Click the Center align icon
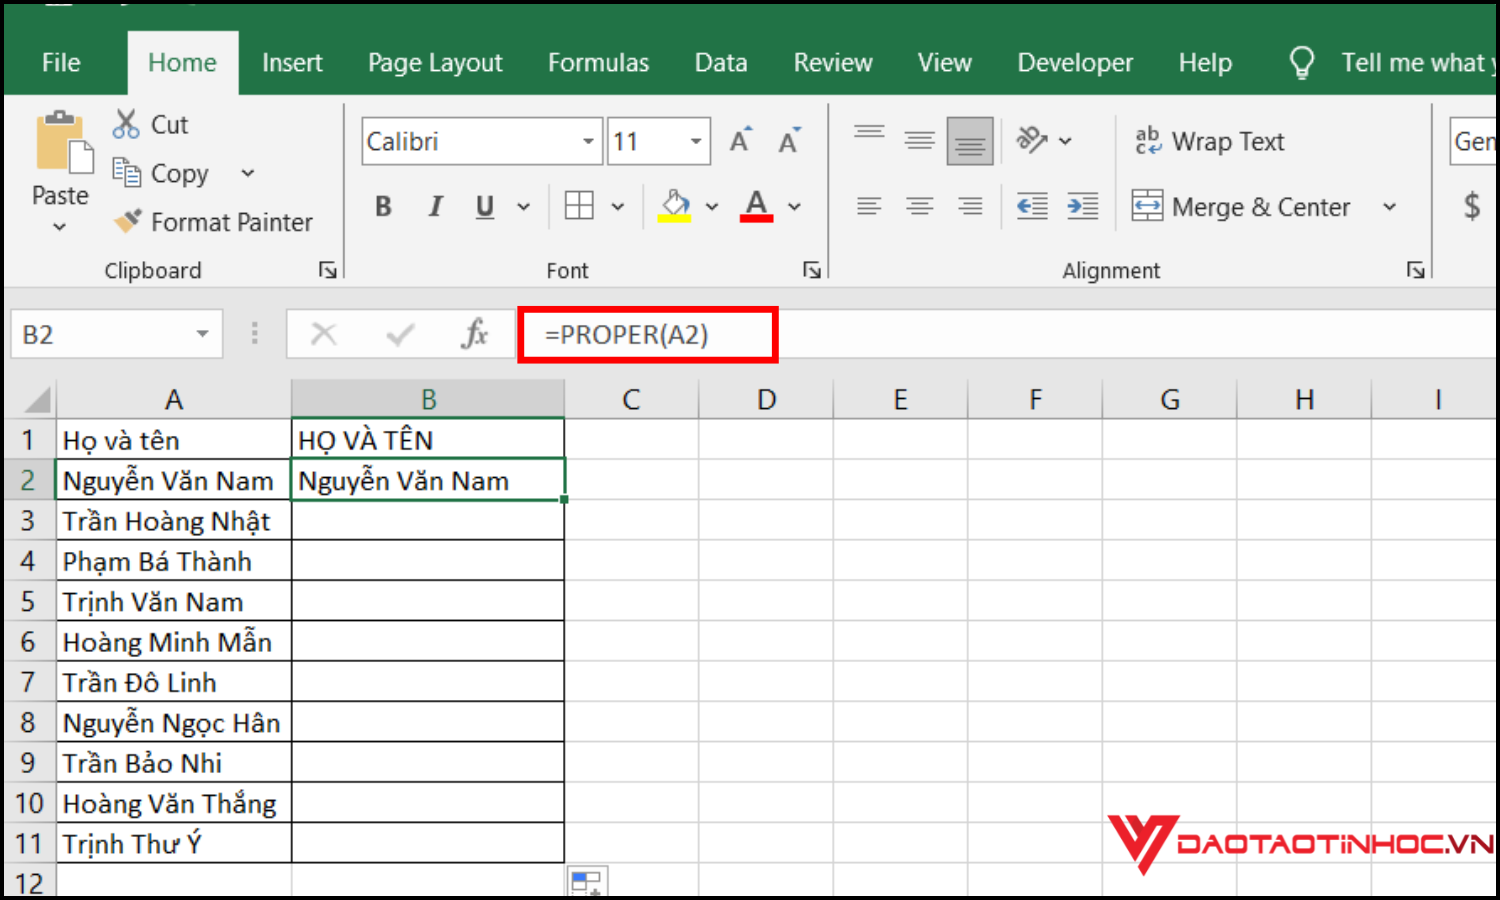The height and width of the screenshot is (900, 1500). pos(919,206)
